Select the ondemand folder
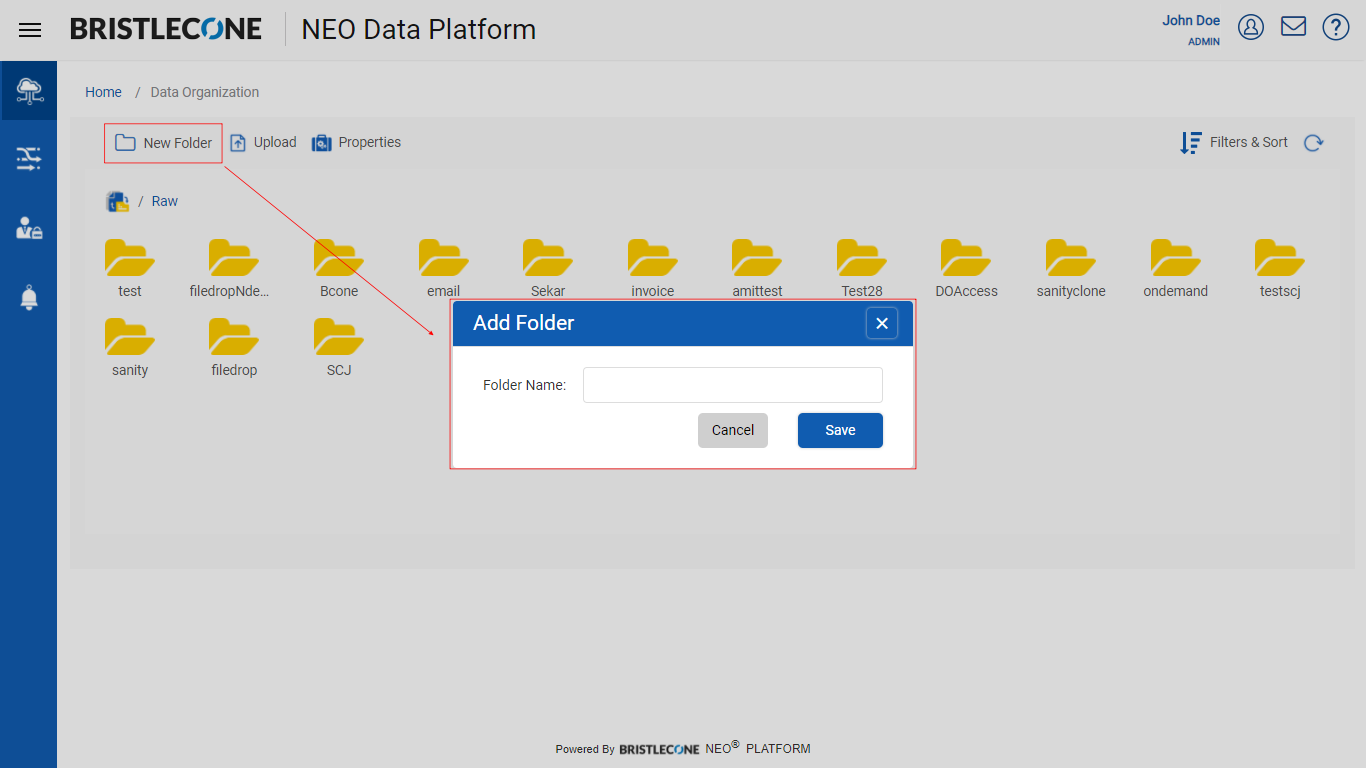The width and height of the screenshot is (1366, 768). tap(1176, 269)
